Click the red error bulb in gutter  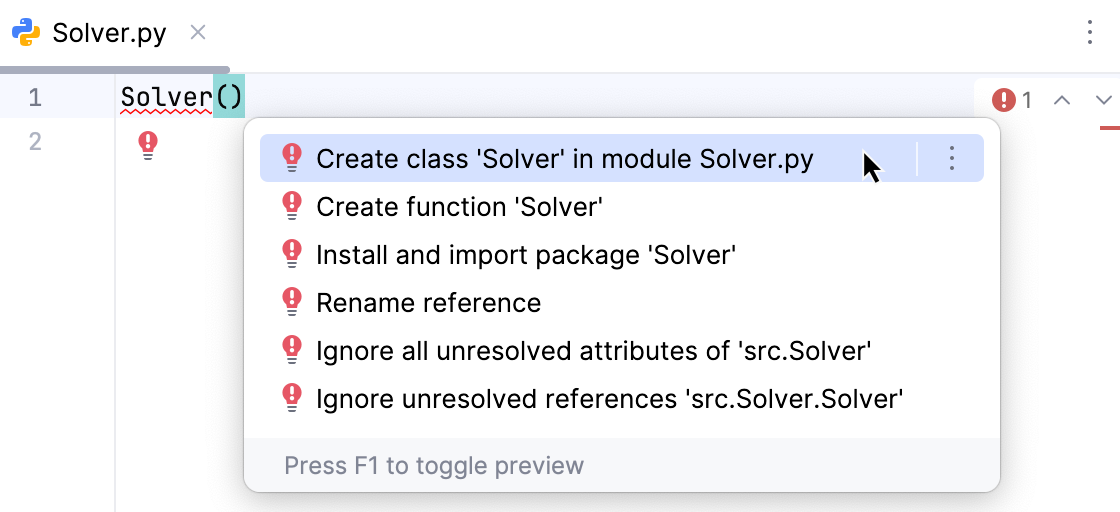(x=148, y=145)
